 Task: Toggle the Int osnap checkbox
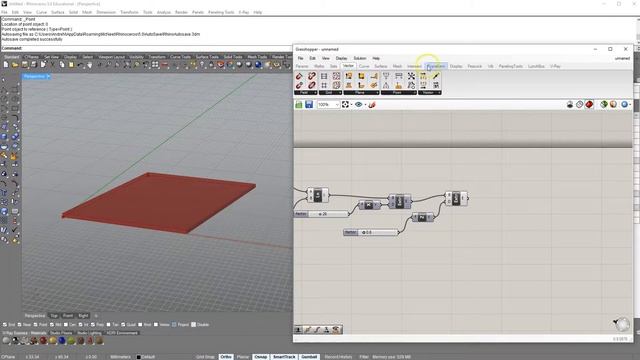point(80,324)
